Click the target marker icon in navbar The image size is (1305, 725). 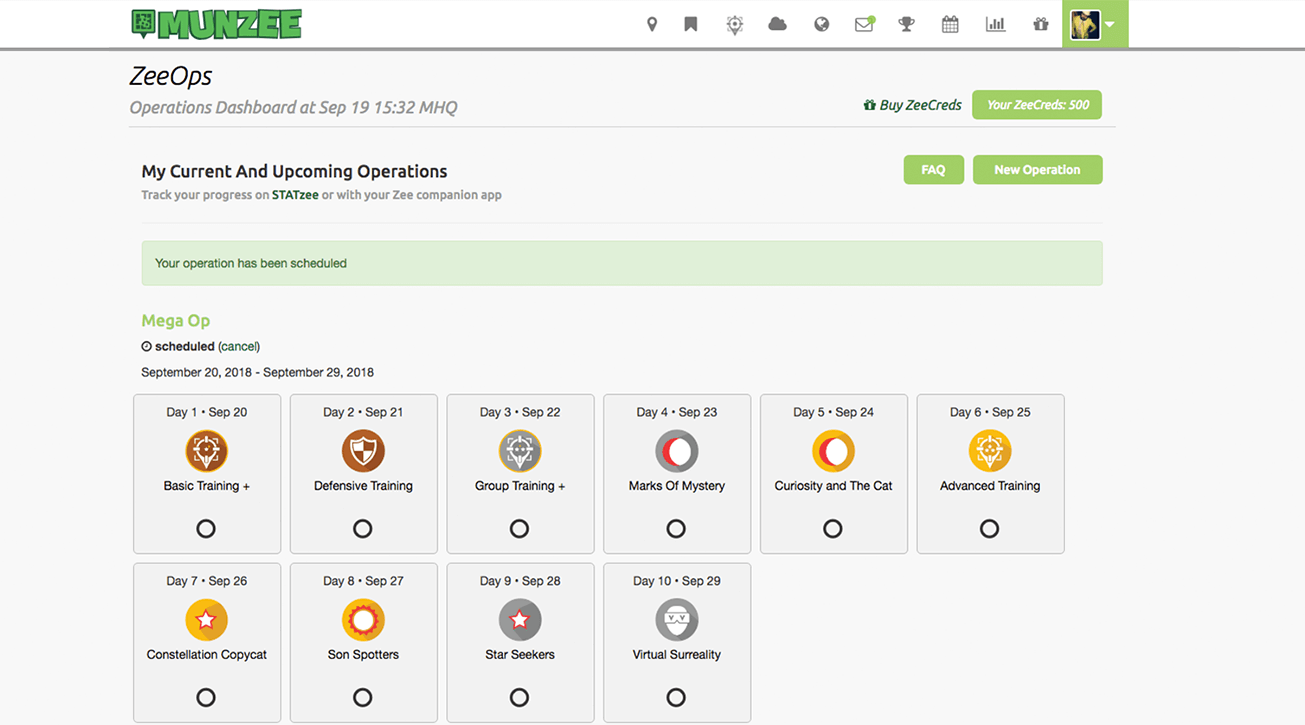click(x=735, y=24)
